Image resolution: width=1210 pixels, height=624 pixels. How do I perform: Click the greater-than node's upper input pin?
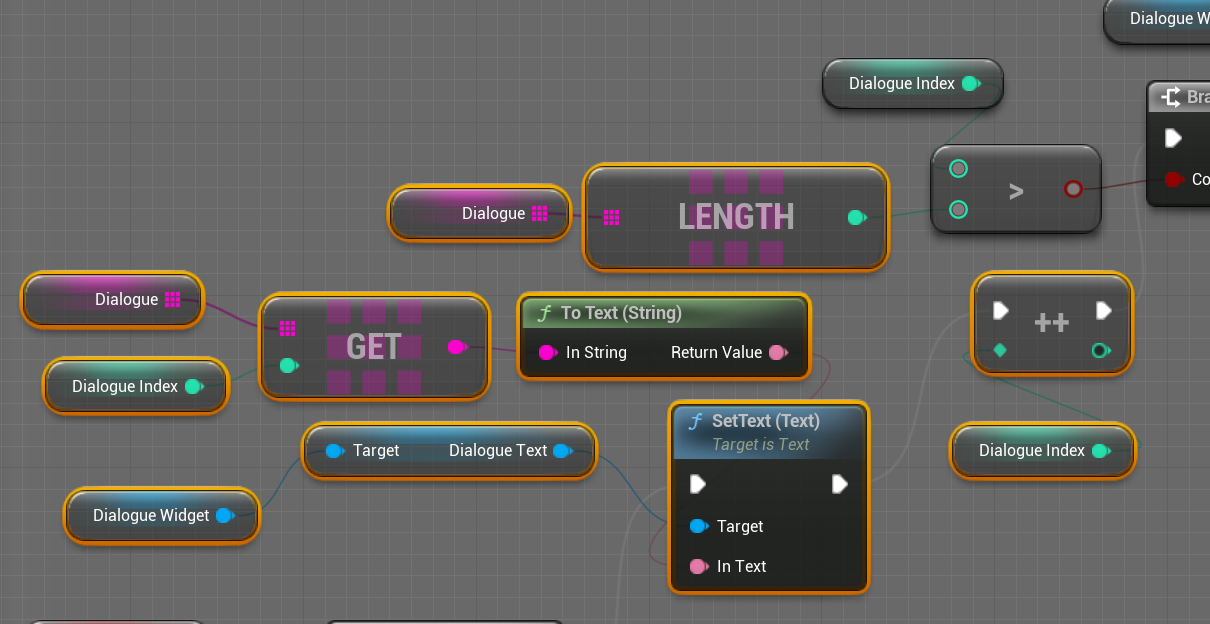coord(958,169)
